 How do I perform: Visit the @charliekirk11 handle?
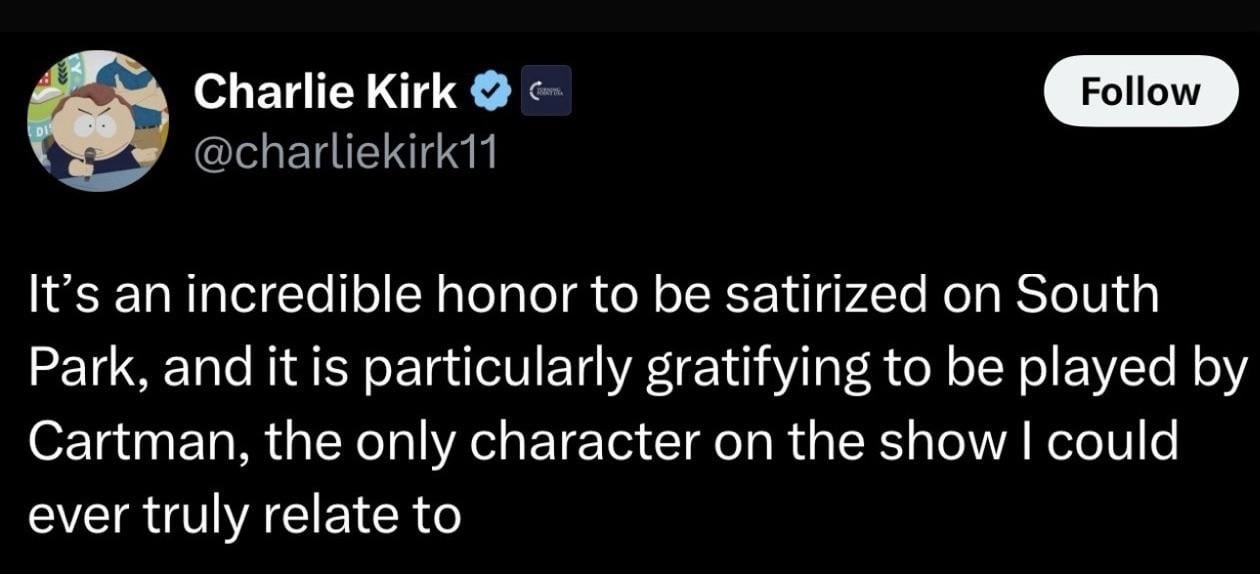click(x=346, y=153)
